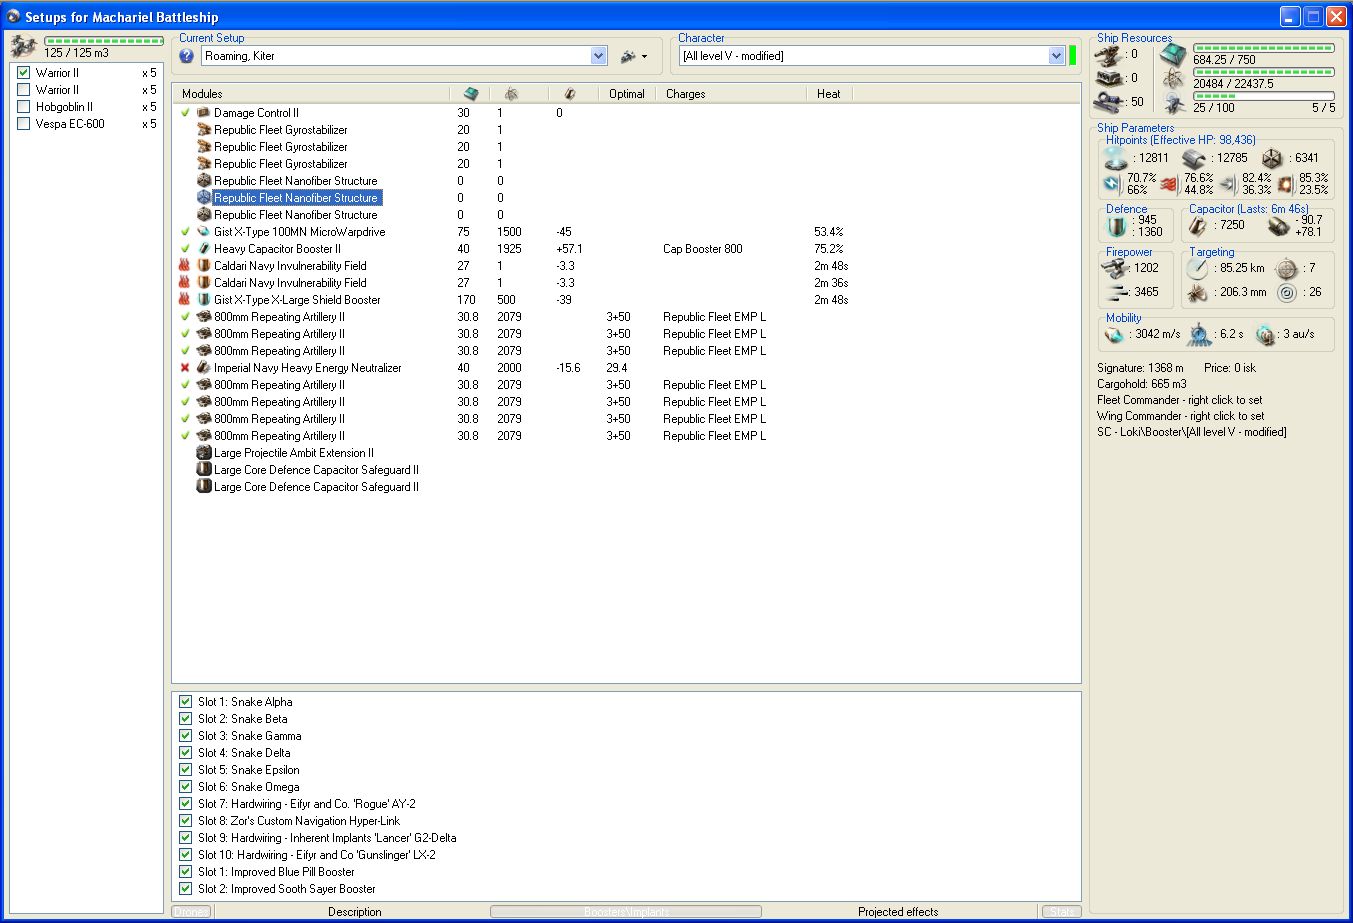Click the red X on Heavy Energy Neutralizer

[x=184, y=368]
